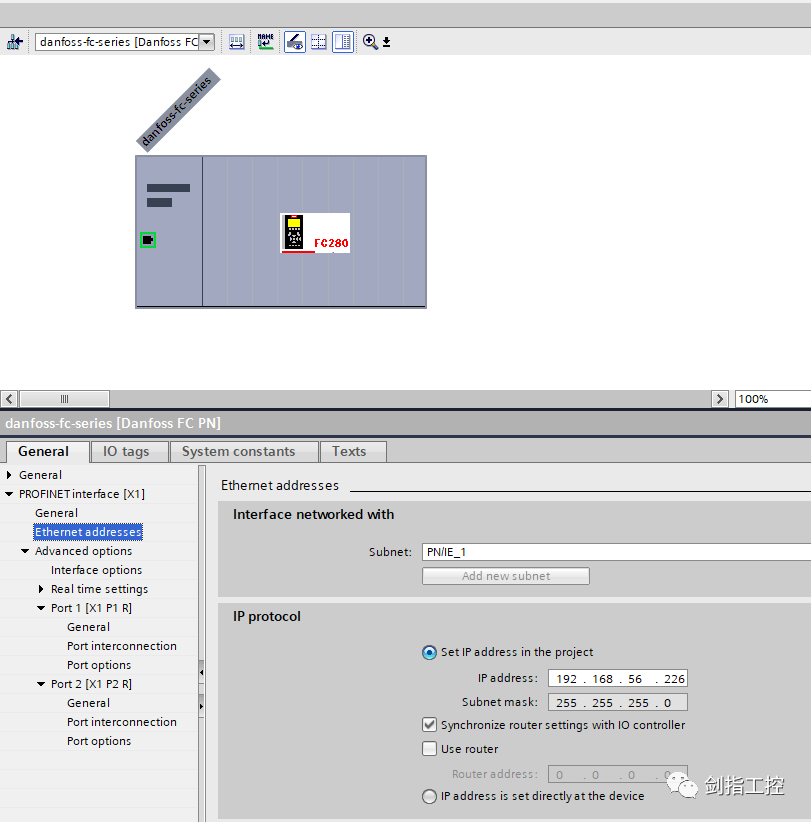
Task: Click the page break preview icon
Action: click(x=318, y=41)
